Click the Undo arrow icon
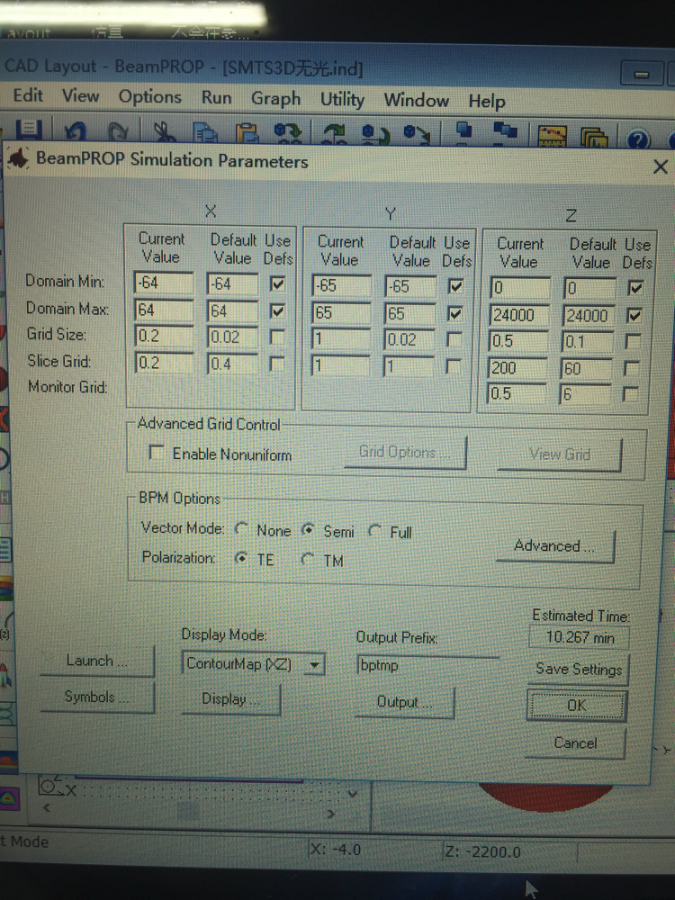The width and height of the screenshot is (675, 900). coord(75,131)
